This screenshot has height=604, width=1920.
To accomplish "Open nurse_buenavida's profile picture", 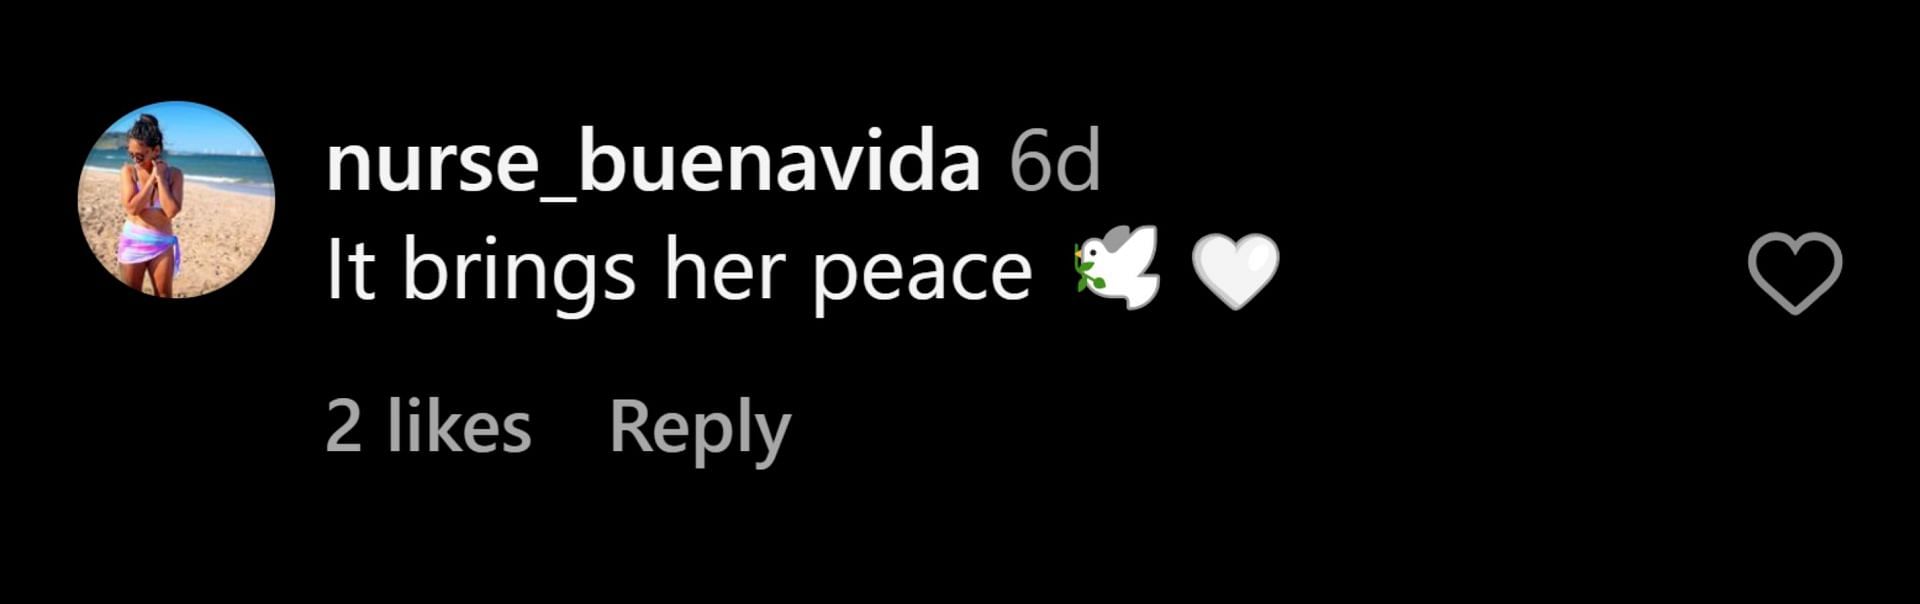I will coord(177,199).
